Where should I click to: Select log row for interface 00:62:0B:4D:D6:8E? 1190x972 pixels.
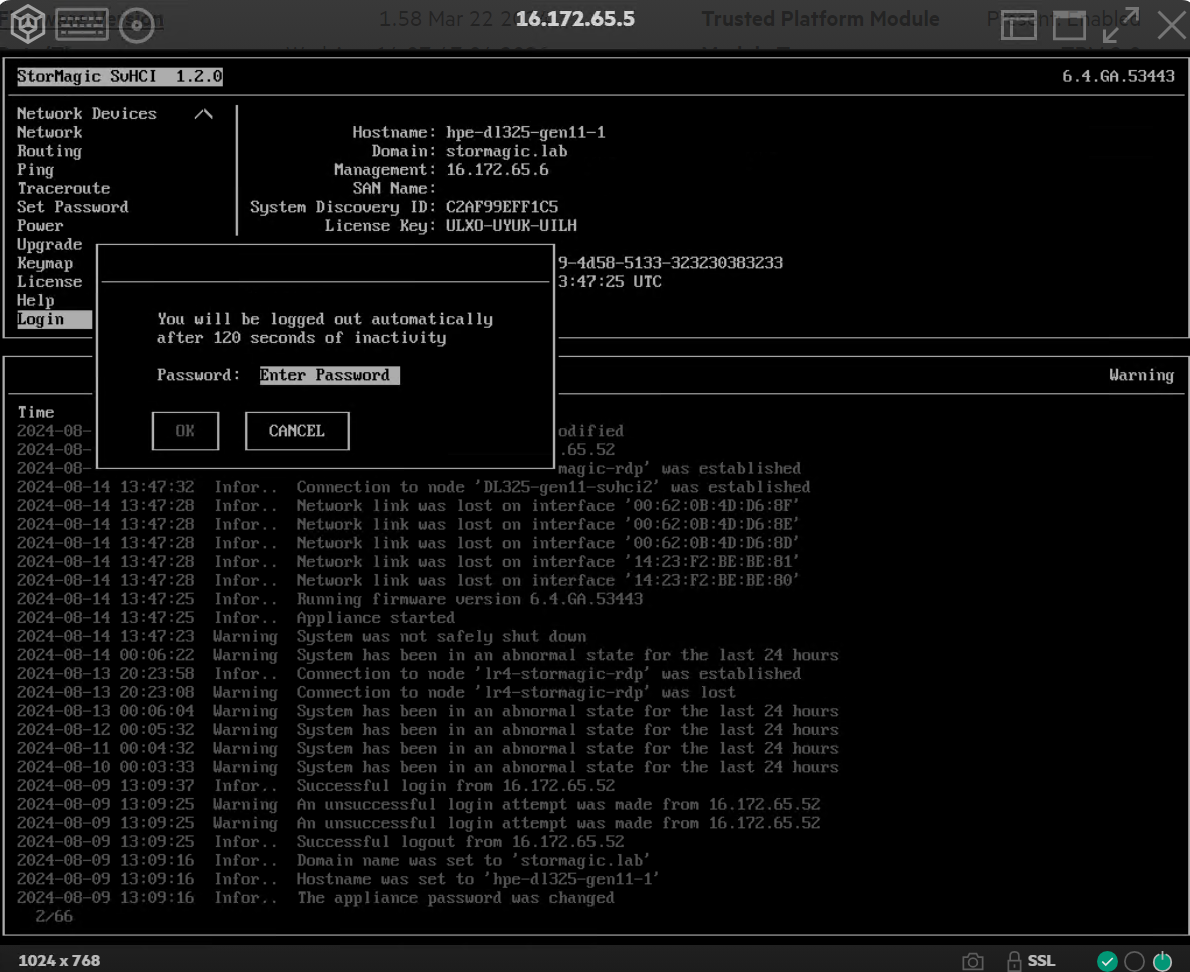(408, 524)
